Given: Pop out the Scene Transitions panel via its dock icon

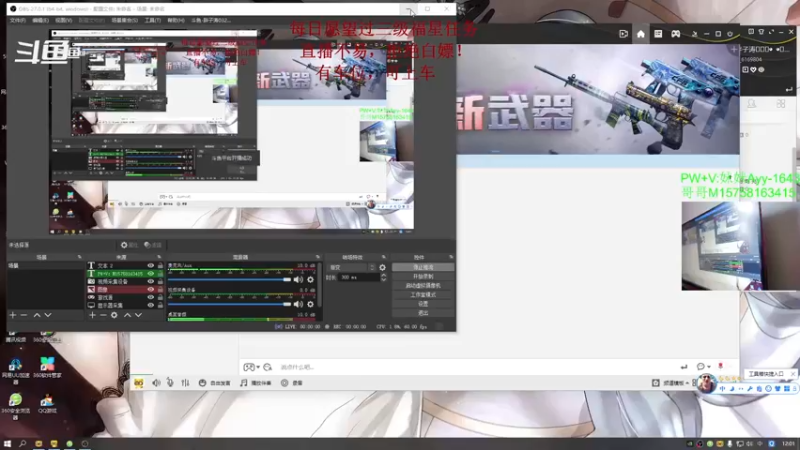Looking at the screenshot, I should click(384, 257).
